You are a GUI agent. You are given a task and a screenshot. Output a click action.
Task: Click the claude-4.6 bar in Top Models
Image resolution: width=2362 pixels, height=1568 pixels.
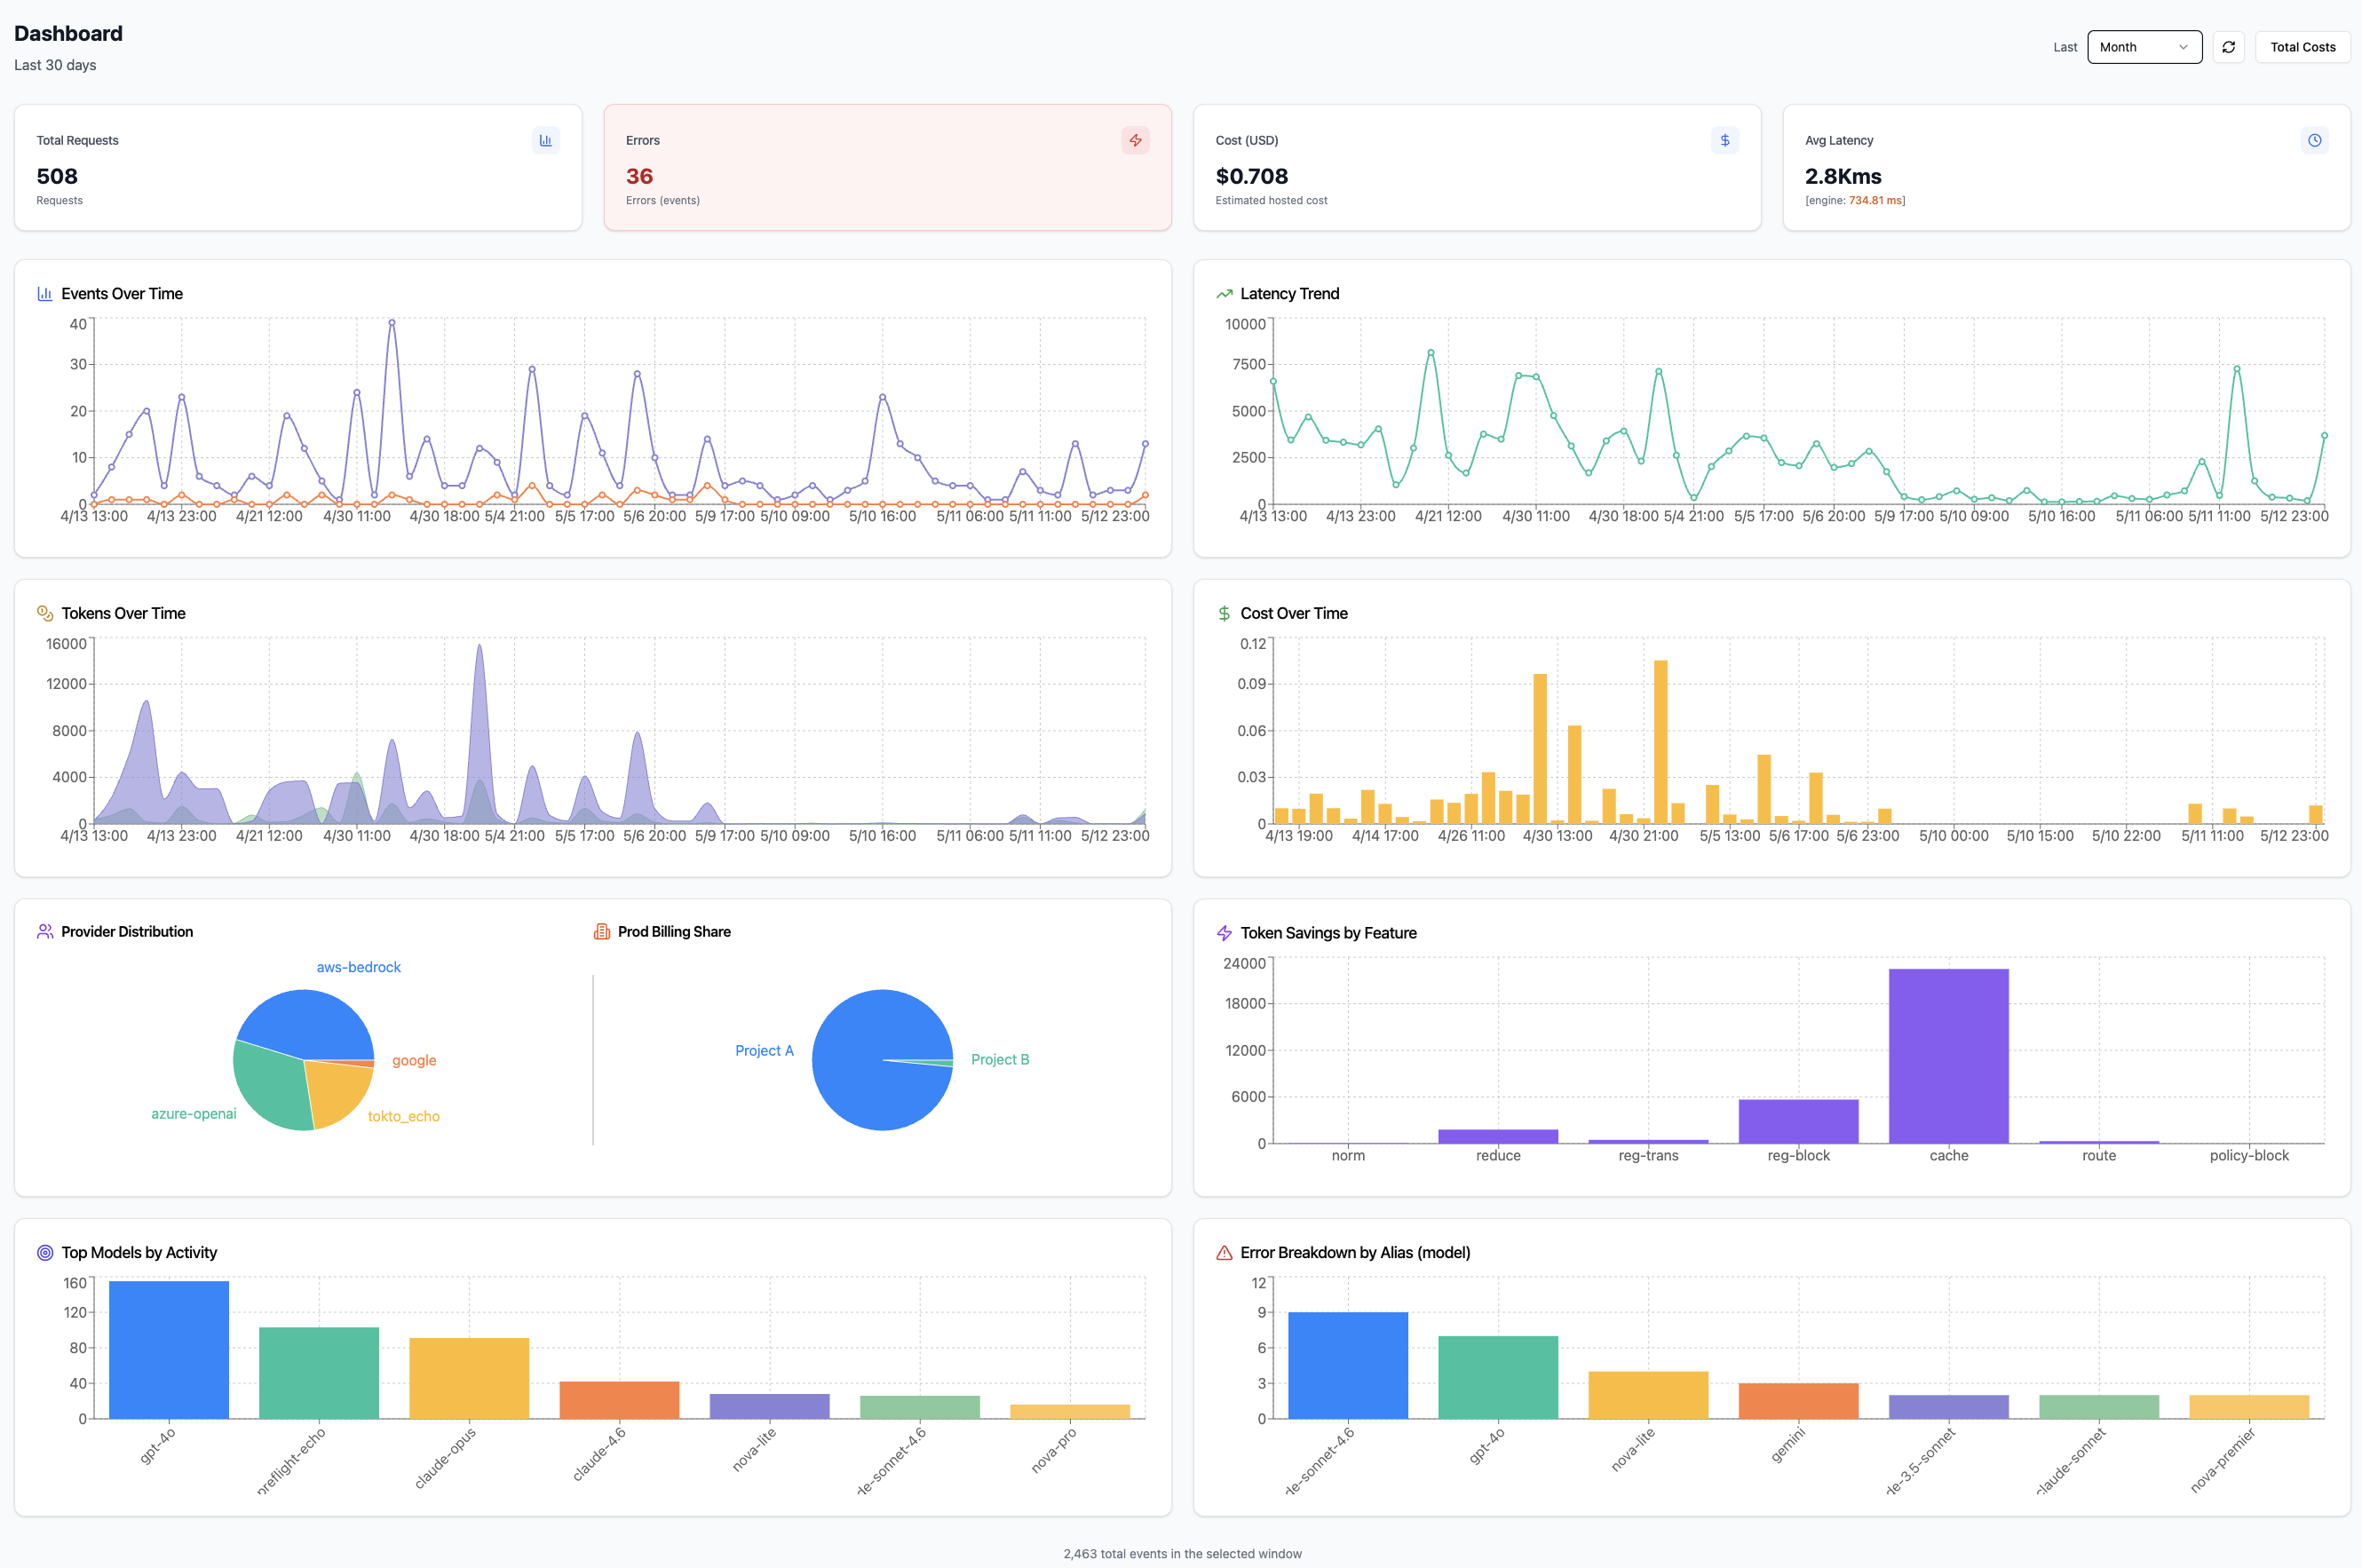pyautogui.click(x=619, y=1400)
